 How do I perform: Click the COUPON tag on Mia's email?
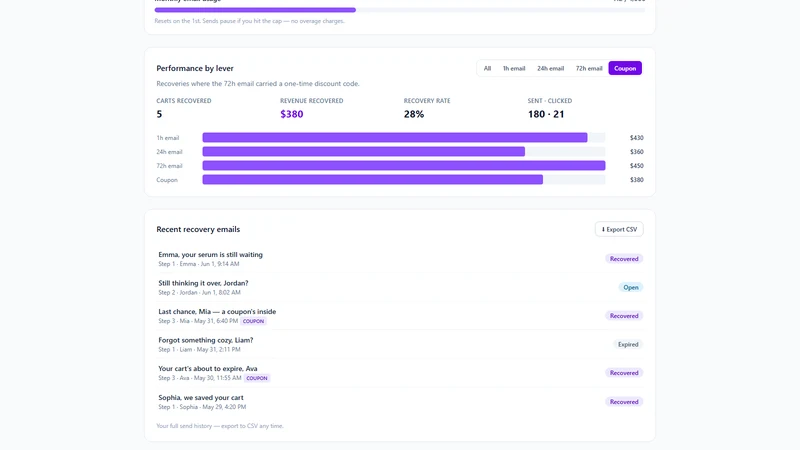[x=253, y=321]
